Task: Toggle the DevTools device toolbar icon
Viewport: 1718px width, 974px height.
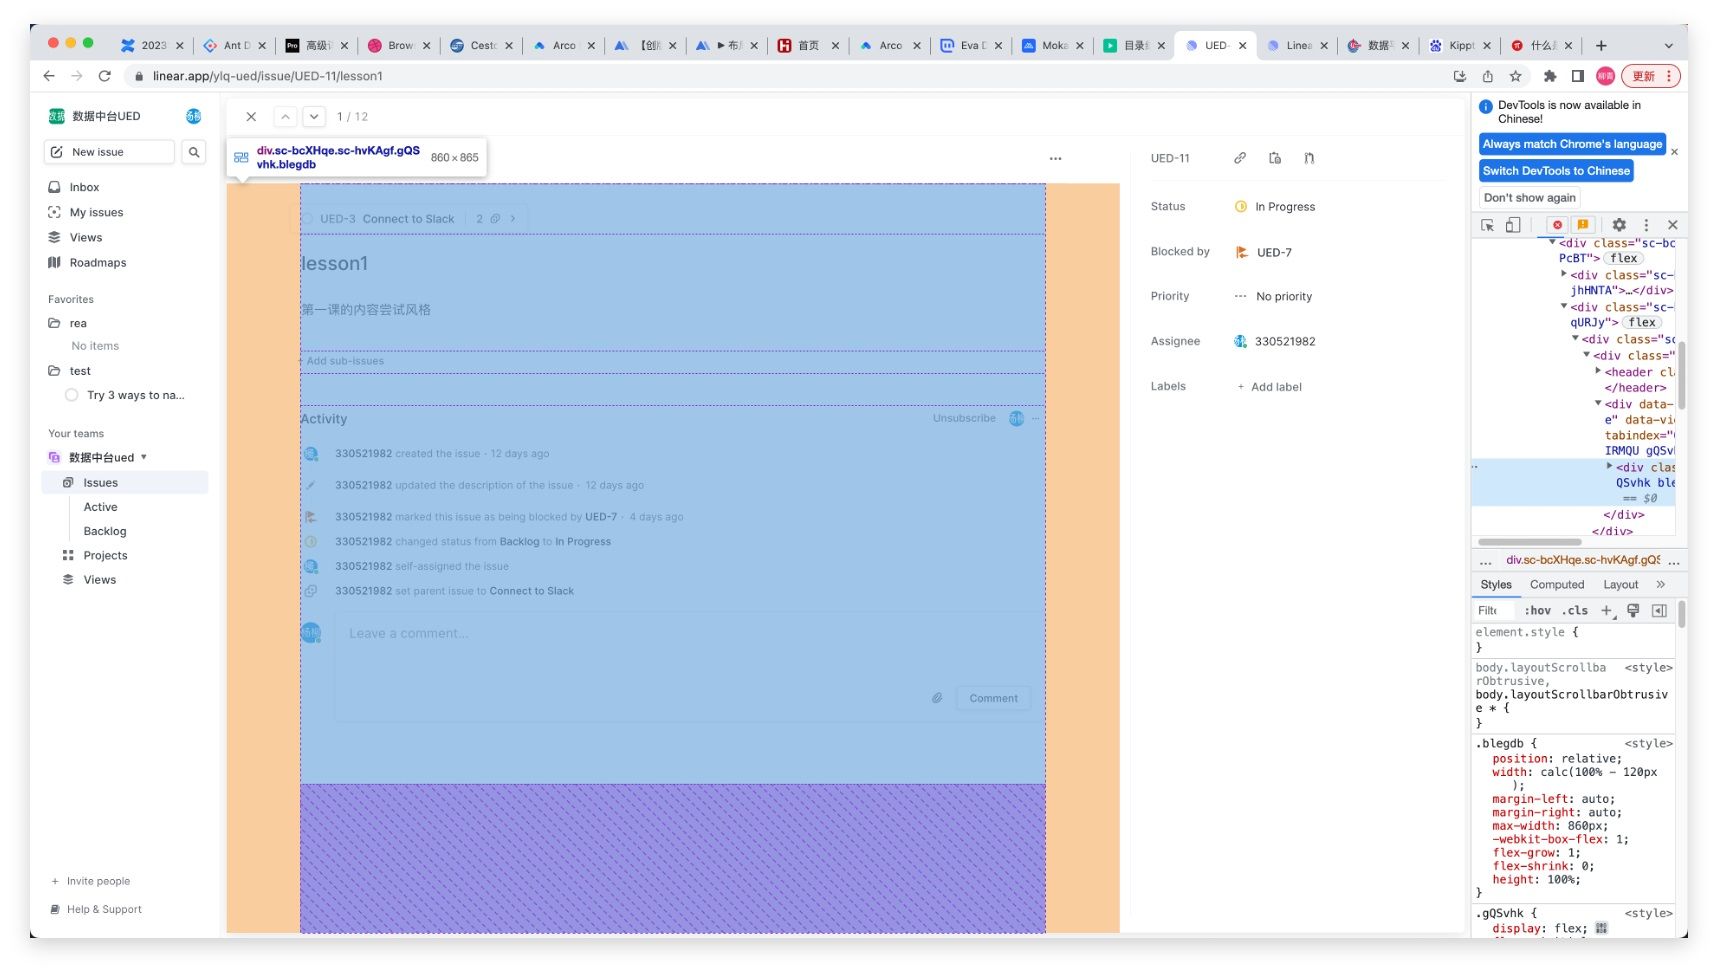Action: (1513, 225)
